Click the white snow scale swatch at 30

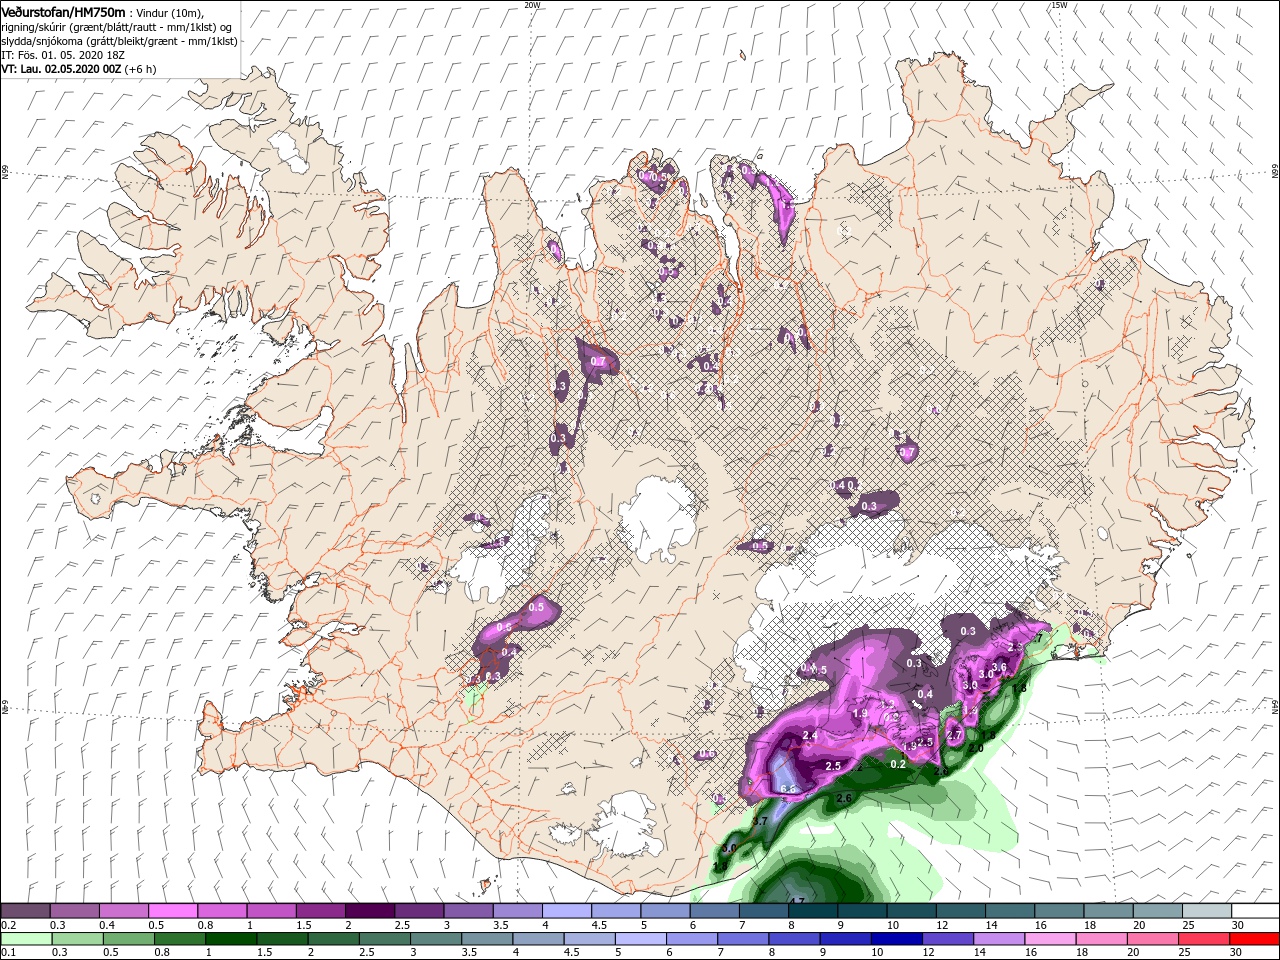pyautogui.click(x=1254, y=911)
